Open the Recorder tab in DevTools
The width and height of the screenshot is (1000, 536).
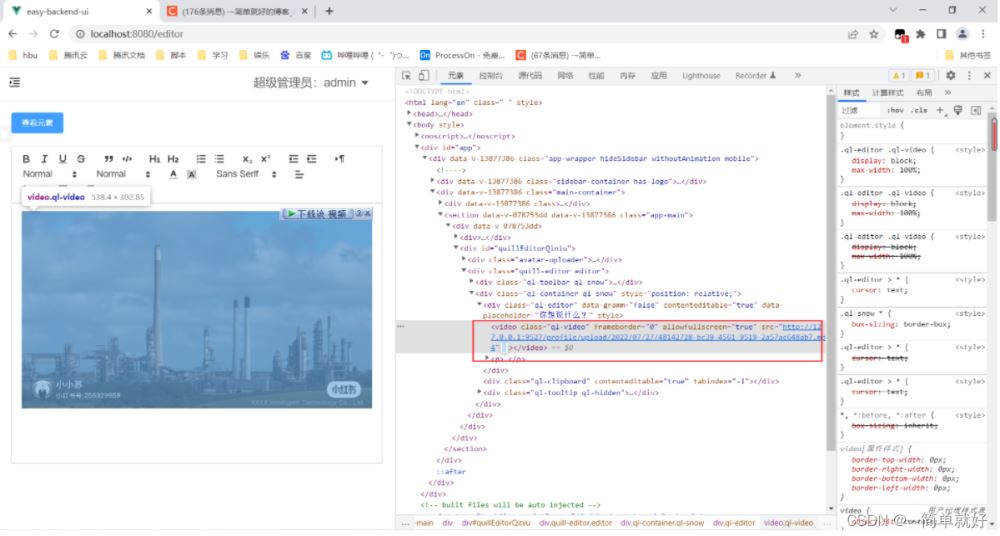pos(755,75)
